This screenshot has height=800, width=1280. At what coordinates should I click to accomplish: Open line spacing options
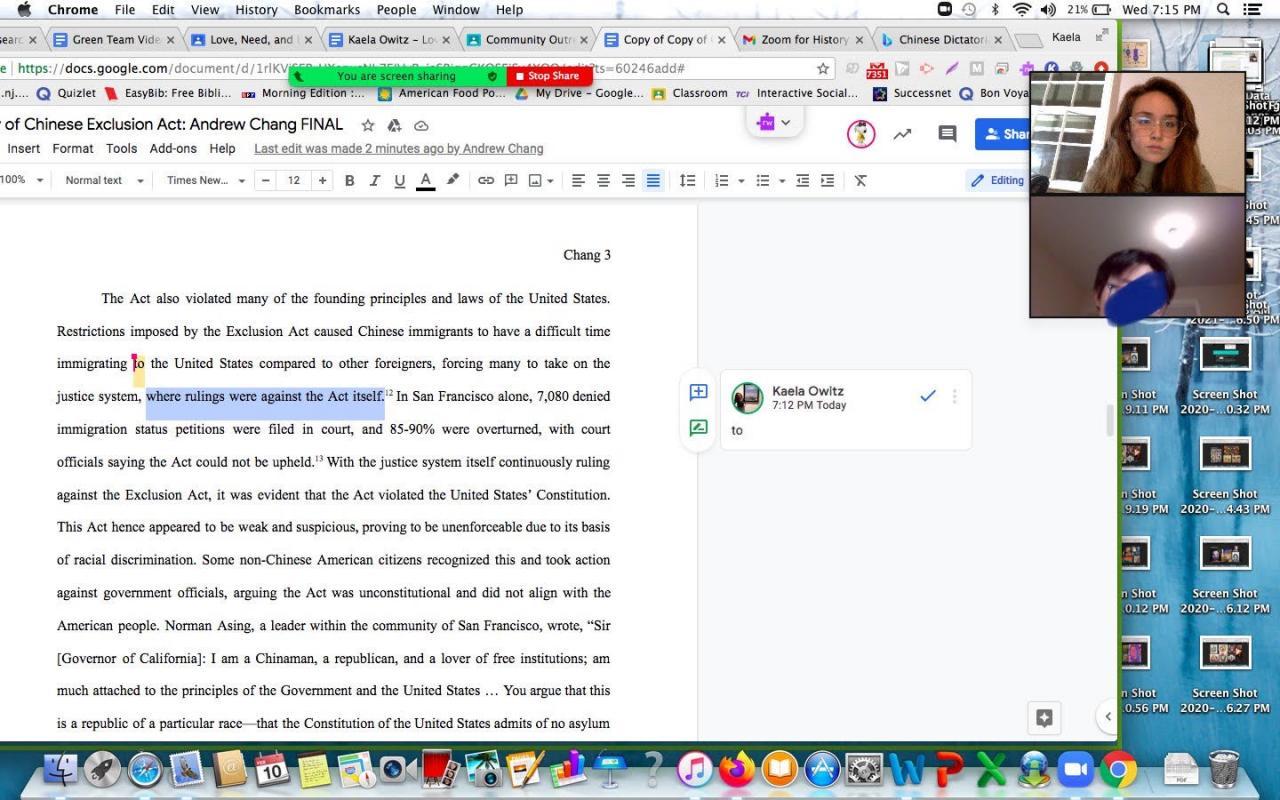pyautogui.click(x=687, y=180)
